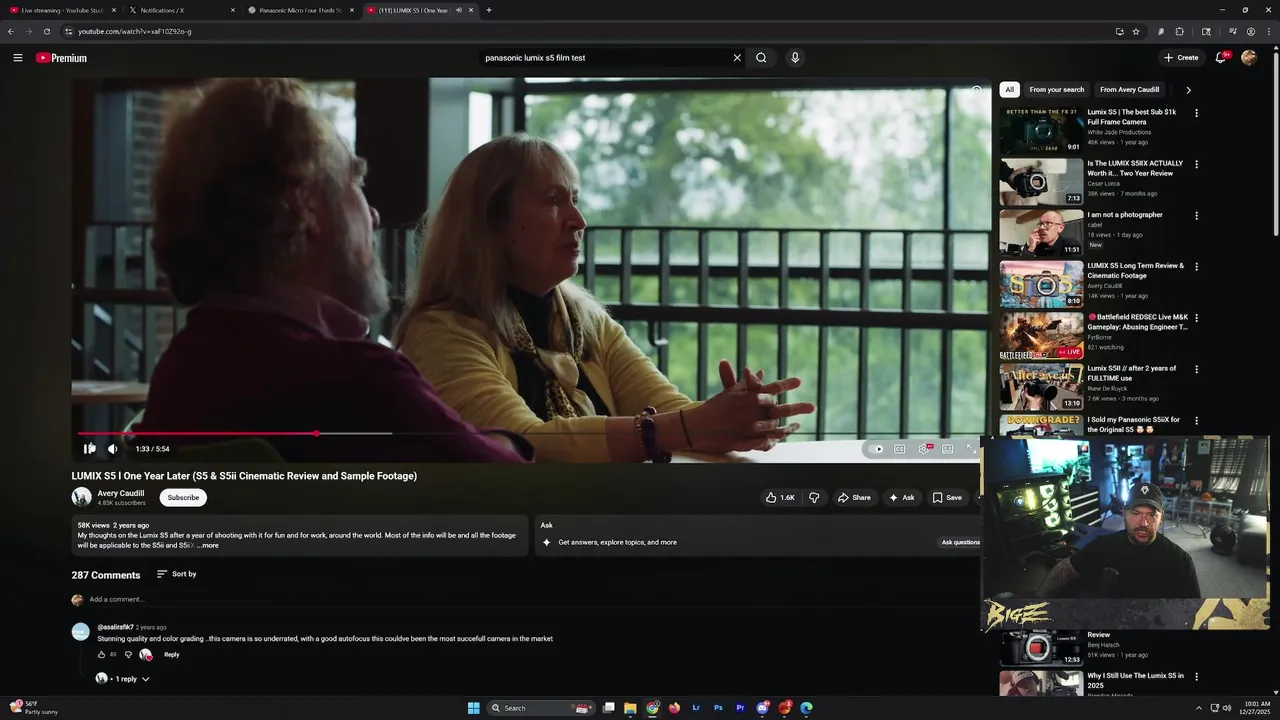Enter fullscreen mode in the player
This screenshot has height=720, width=1280.
pyautogui.click(x=971, y=449)
